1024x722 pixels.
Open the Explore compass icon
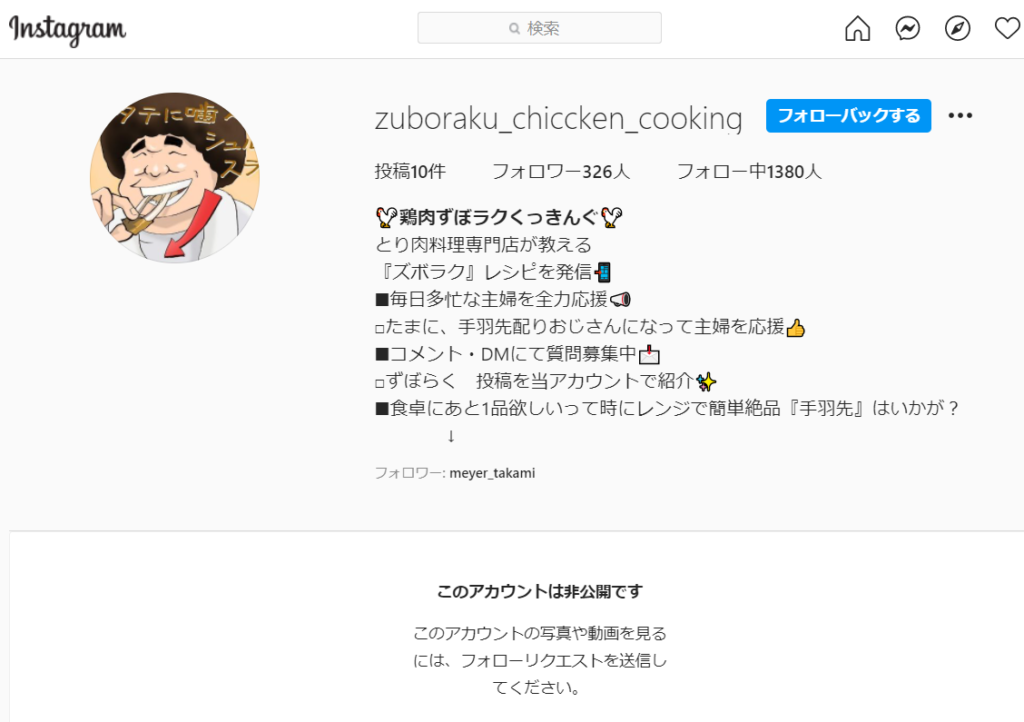coord(957,29)
